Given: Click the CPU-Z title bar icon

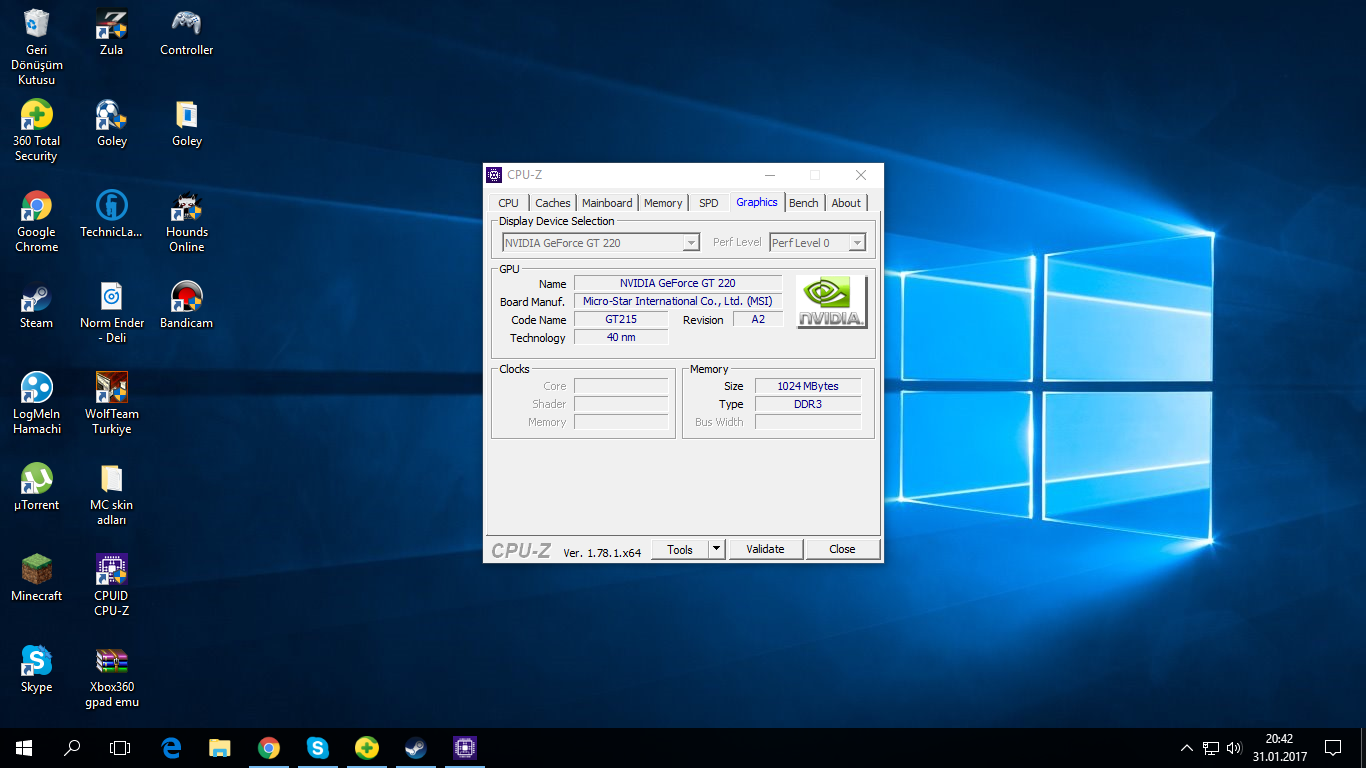Looking at the screenshot, I should pyautogui.click(x=494, y=175).
